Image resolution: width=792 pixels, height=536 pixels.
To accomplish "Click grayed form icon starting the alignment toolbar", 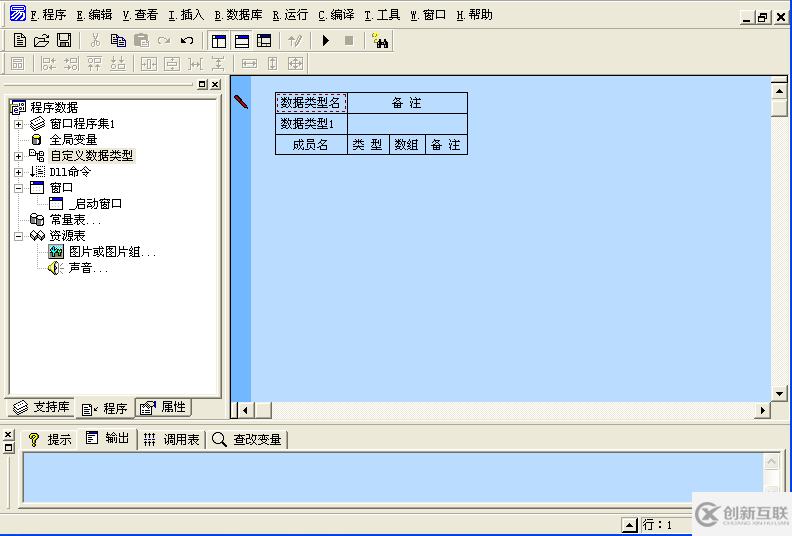I will pyautogui.click(x=18, y=64).
